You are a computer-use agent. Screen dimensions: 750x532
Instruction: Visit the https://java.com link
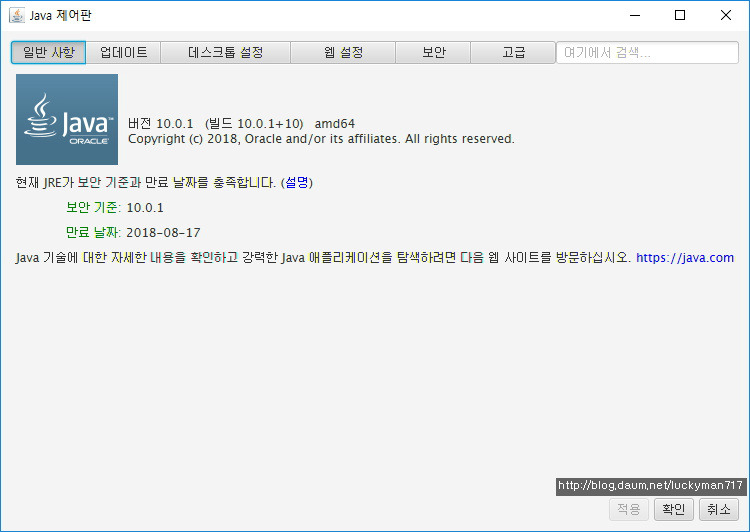pos(684,257)
